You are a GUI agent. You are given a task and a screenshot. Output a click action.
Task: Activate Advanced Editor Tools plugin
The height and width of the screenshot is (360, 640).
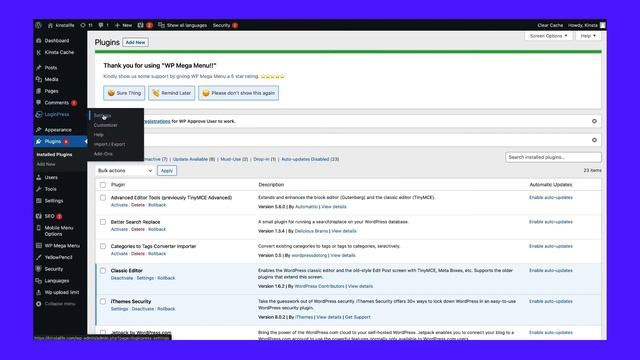(x=119, y=205)
